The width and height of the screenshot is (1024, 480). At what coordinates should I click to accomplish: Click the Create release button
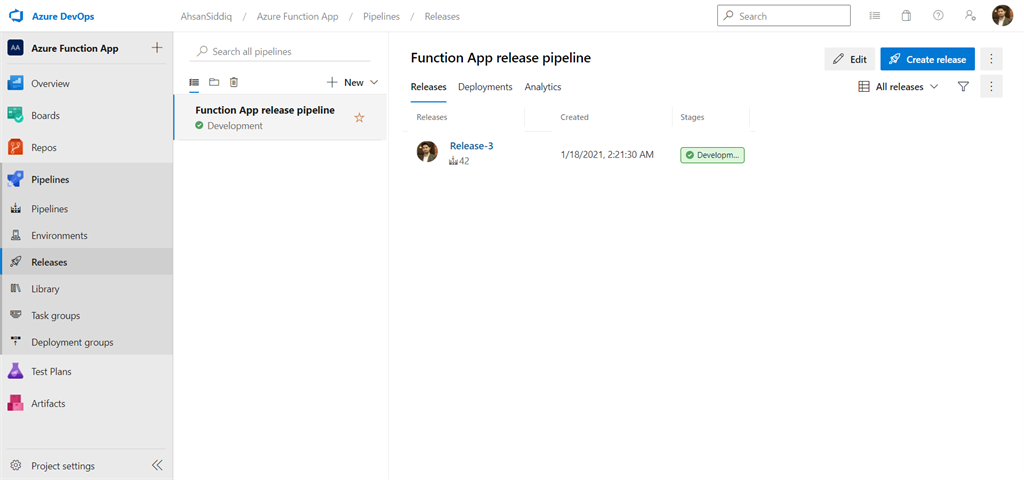[927, 59]
